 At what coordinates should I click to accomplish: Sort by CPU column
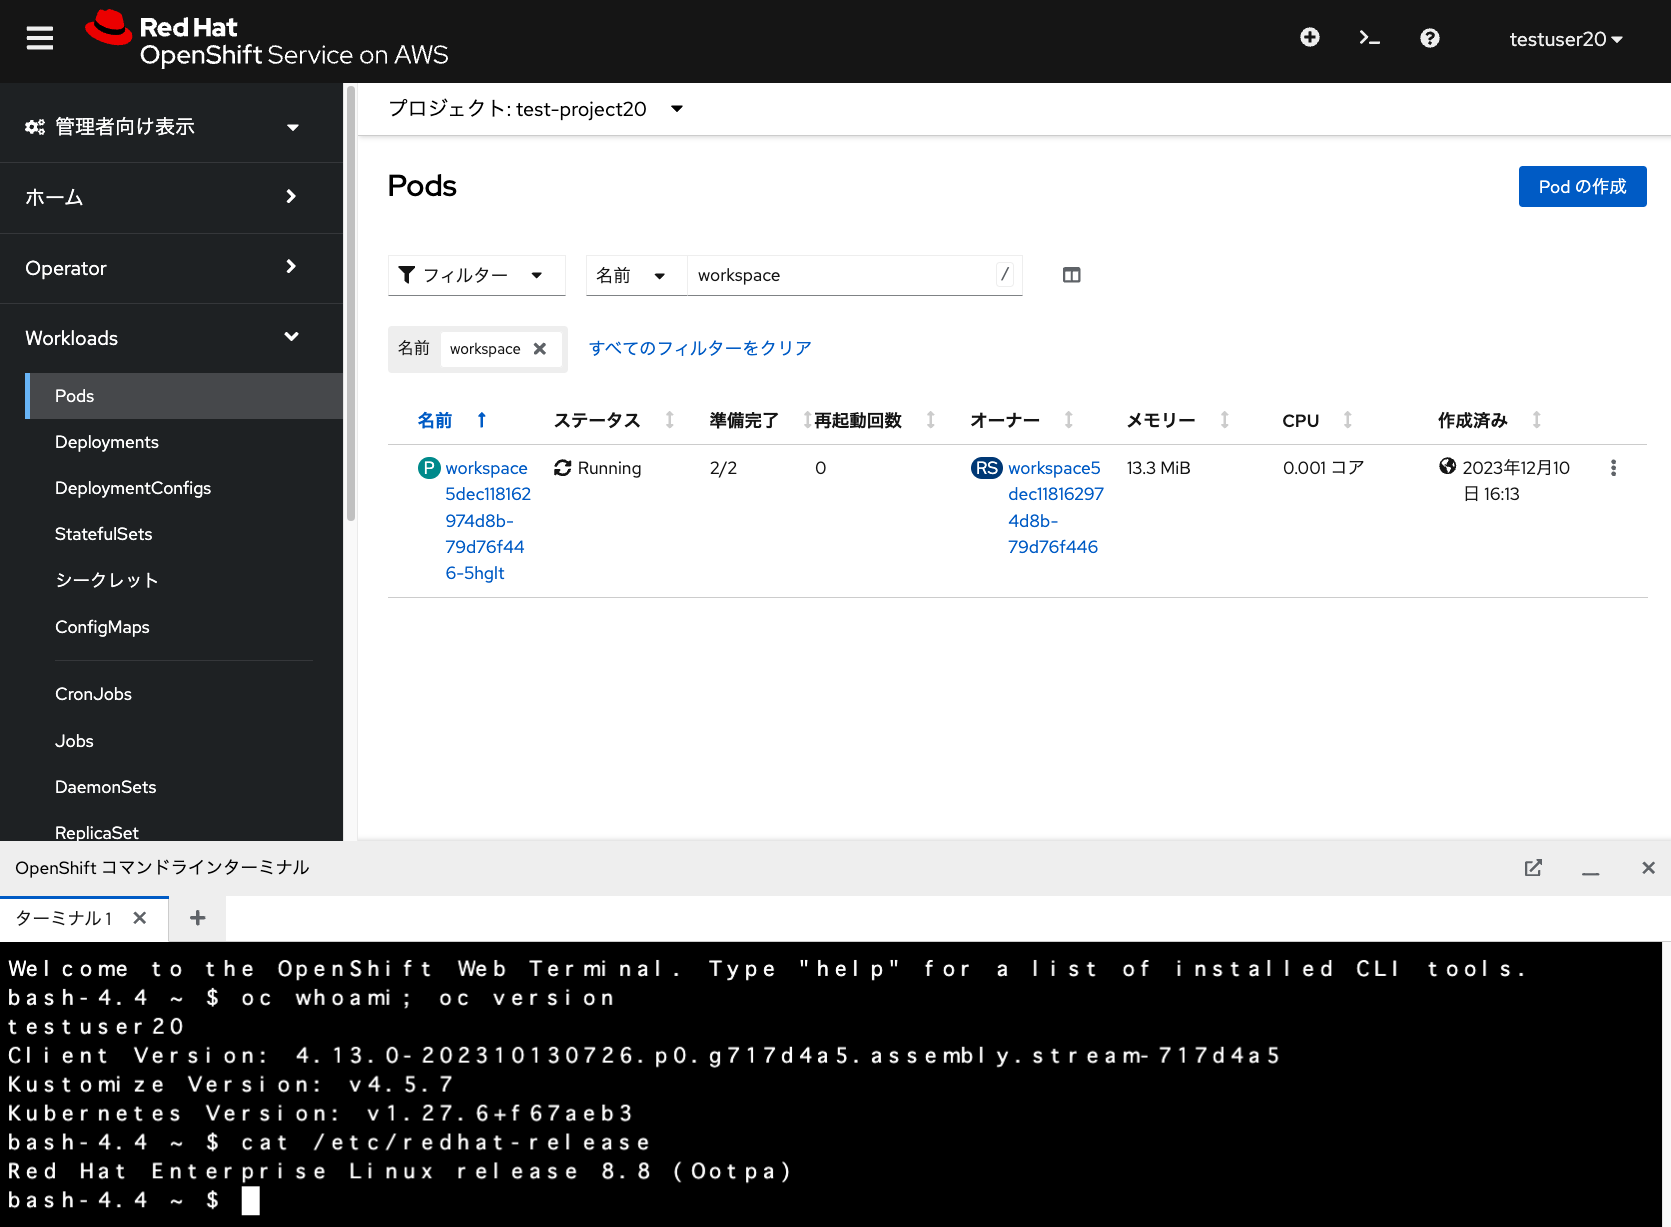(1318, 420)
